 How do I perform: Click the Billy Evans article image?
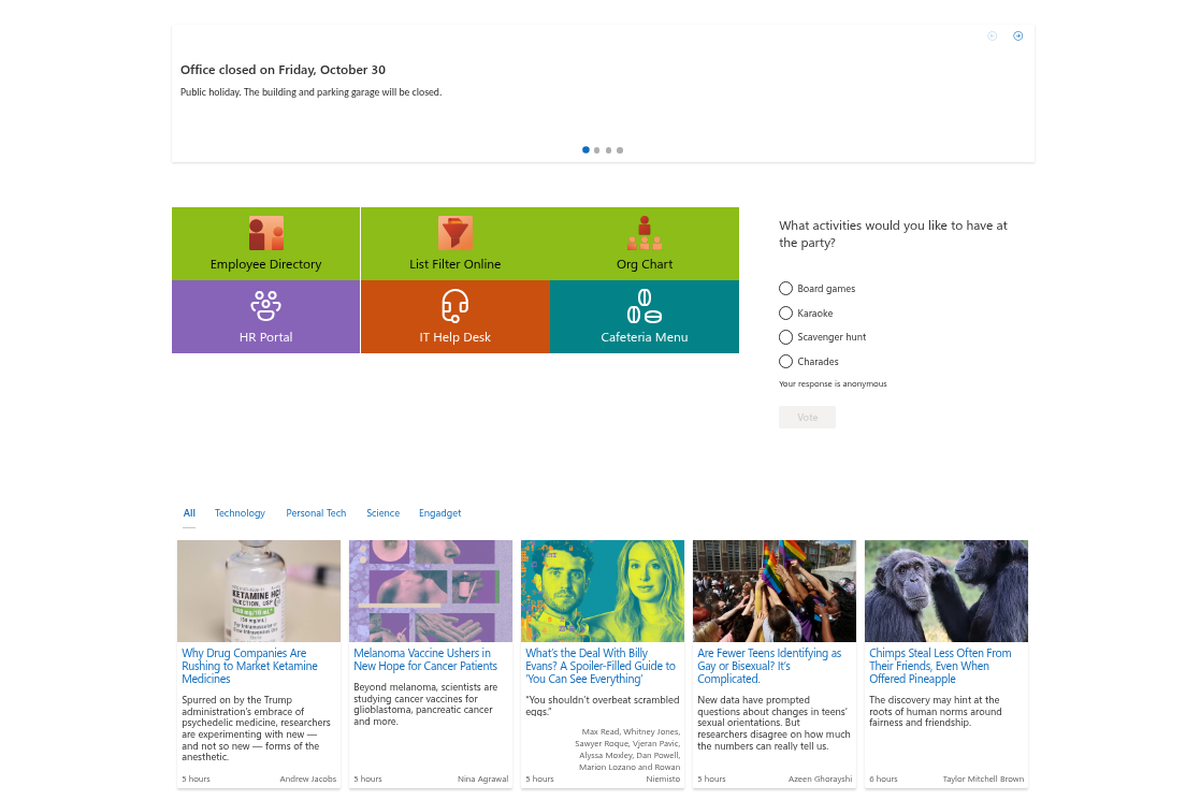(603, 591)
